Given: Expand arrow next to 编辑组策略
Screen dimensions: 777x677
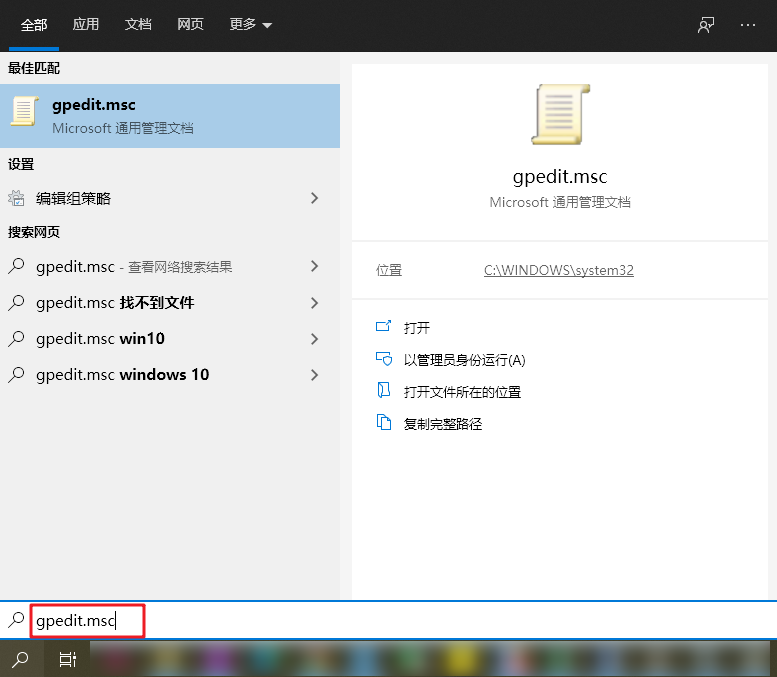Looking at the screenshot, I should pos(314,198).
